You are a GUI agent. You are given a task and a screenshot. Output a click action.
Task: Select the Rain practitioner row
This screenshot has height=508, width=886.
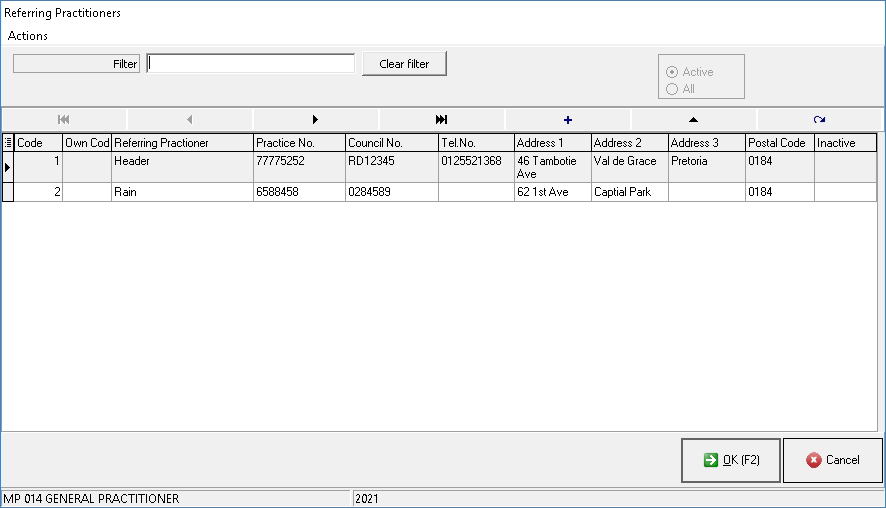[180, 192]
